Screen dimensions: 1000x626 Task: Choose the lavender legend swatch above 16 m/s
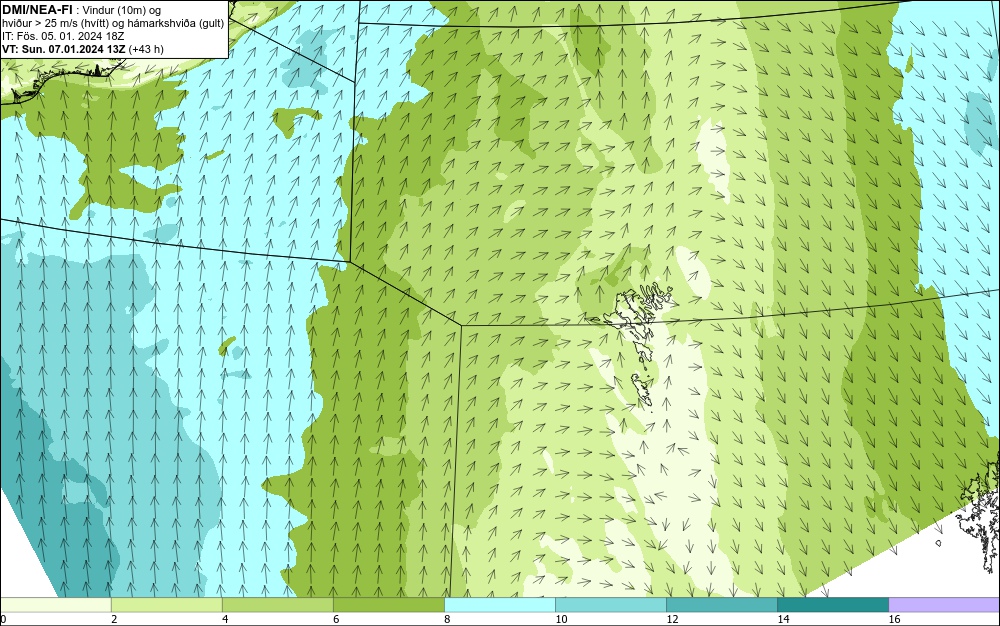coord(944,604)
